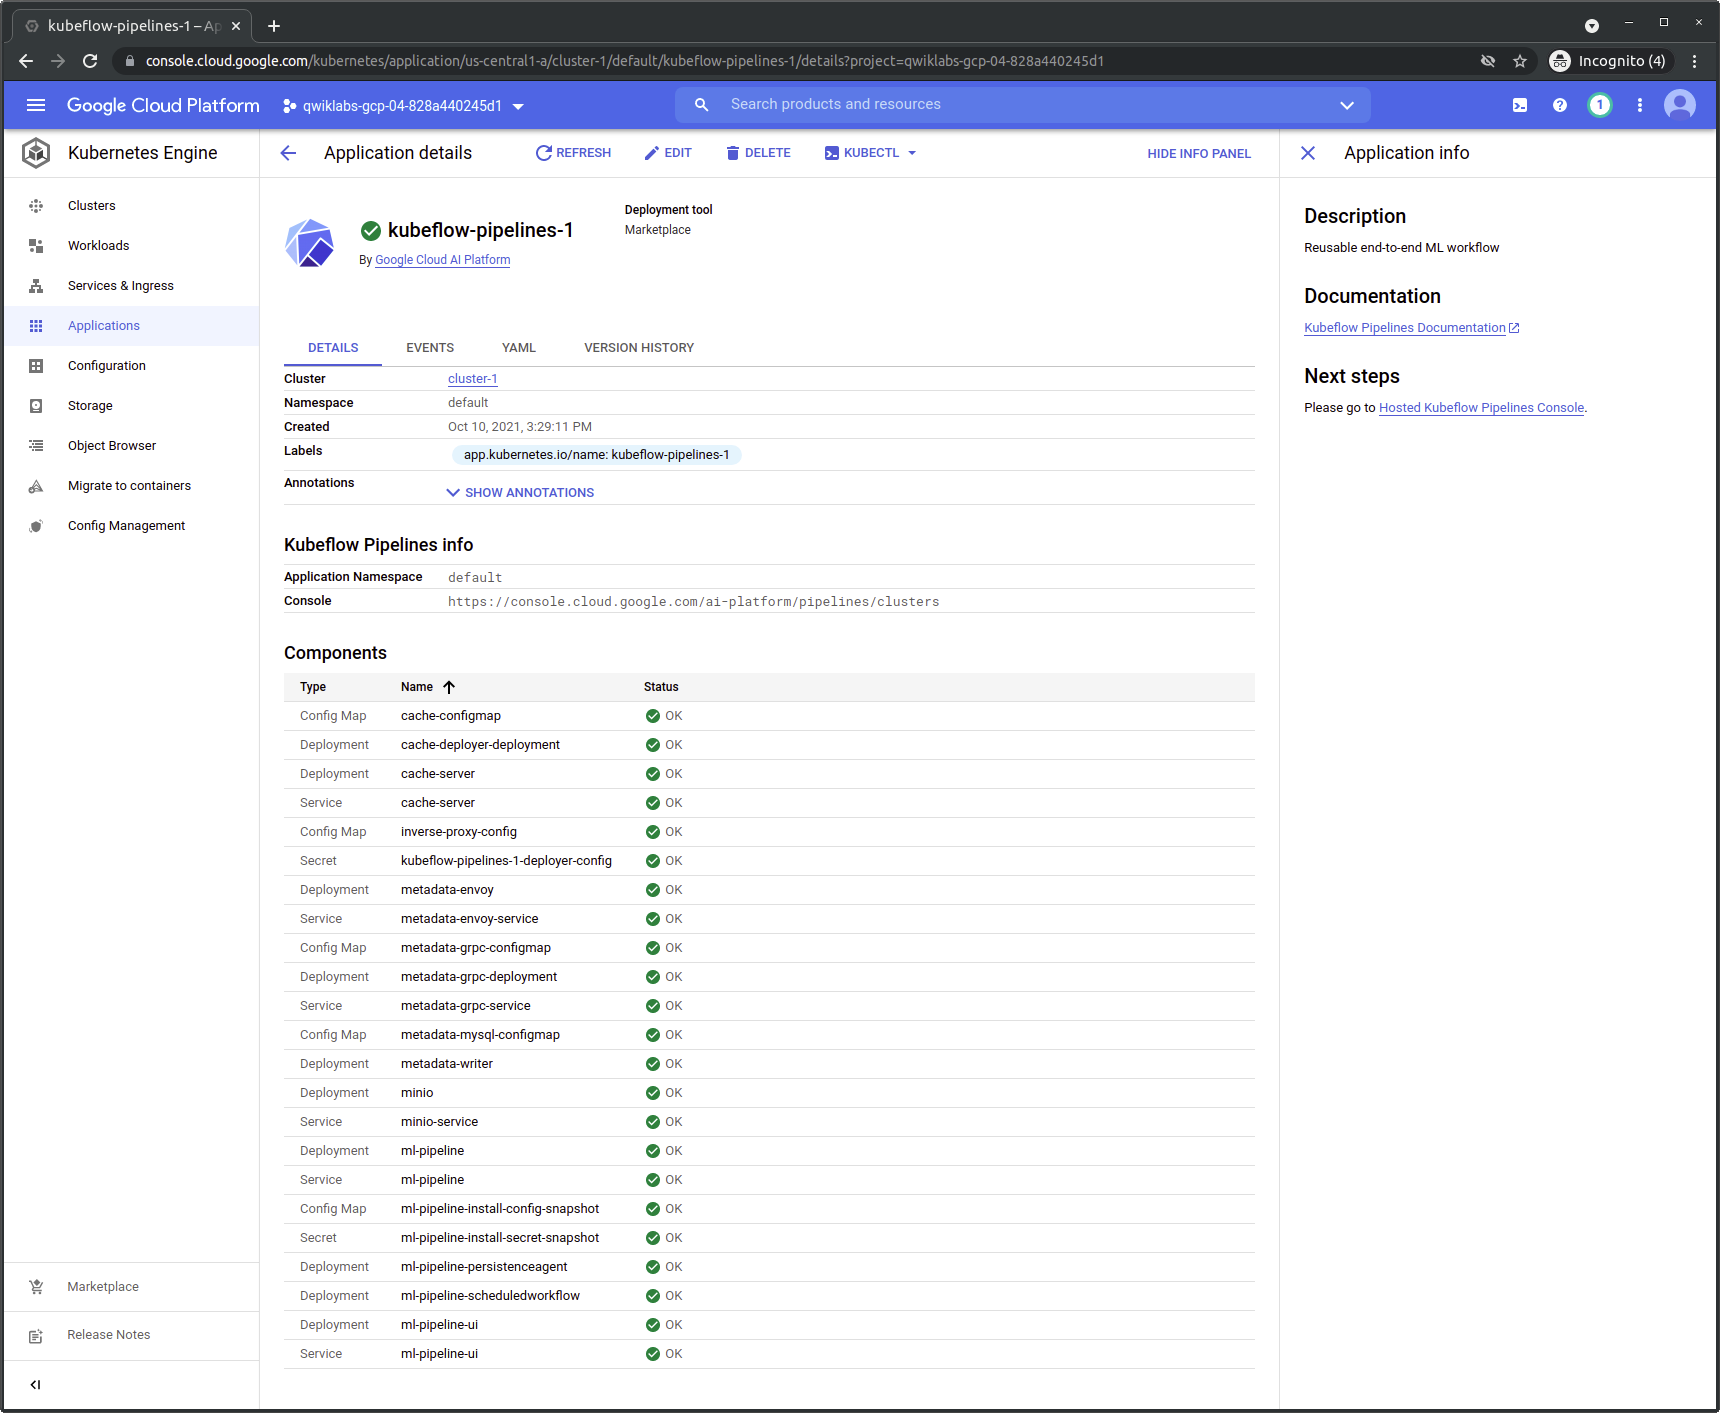
Task: Click the Configuration sidebar icon
Action: pyautogui.click(x=36, y=366)
